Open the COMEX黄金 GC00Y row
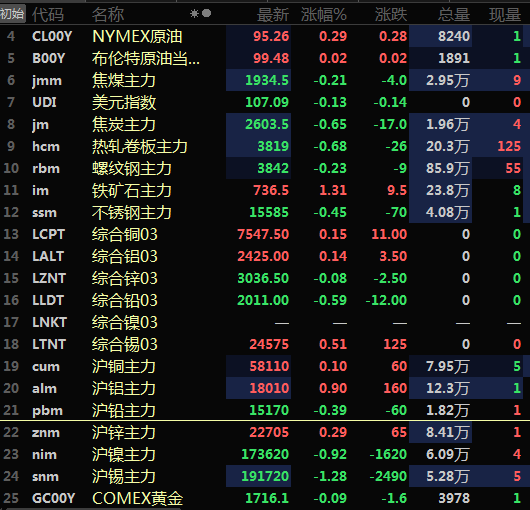The image size is (530, 510). [x=265, y=498]
